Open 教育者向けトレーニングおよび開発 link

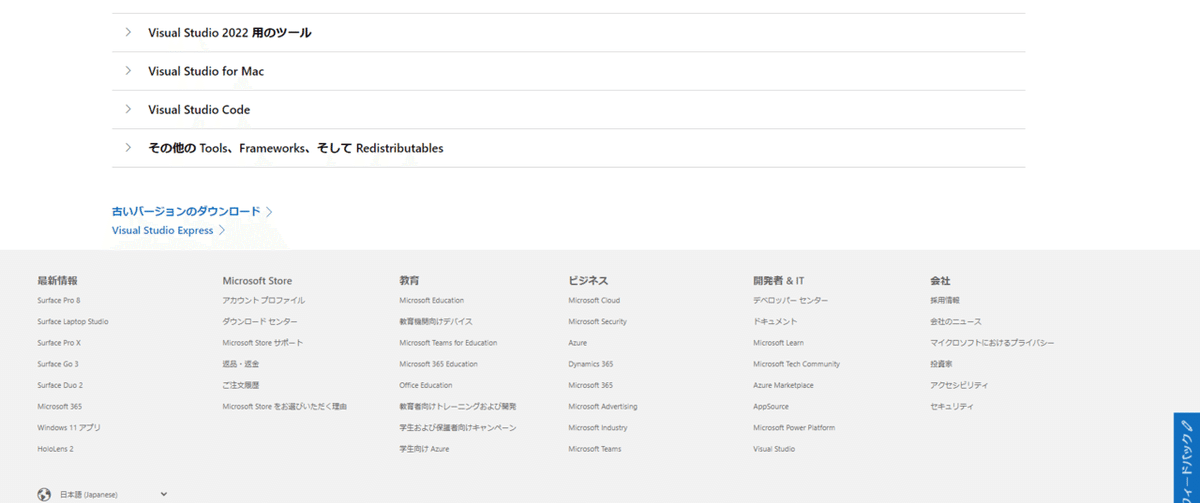[458, 406]
